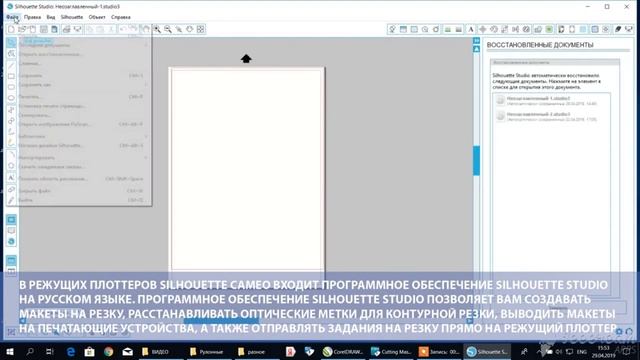Select the Select arrow tool
The width and height of the screenshot is (640, 360).
[11, 42]
